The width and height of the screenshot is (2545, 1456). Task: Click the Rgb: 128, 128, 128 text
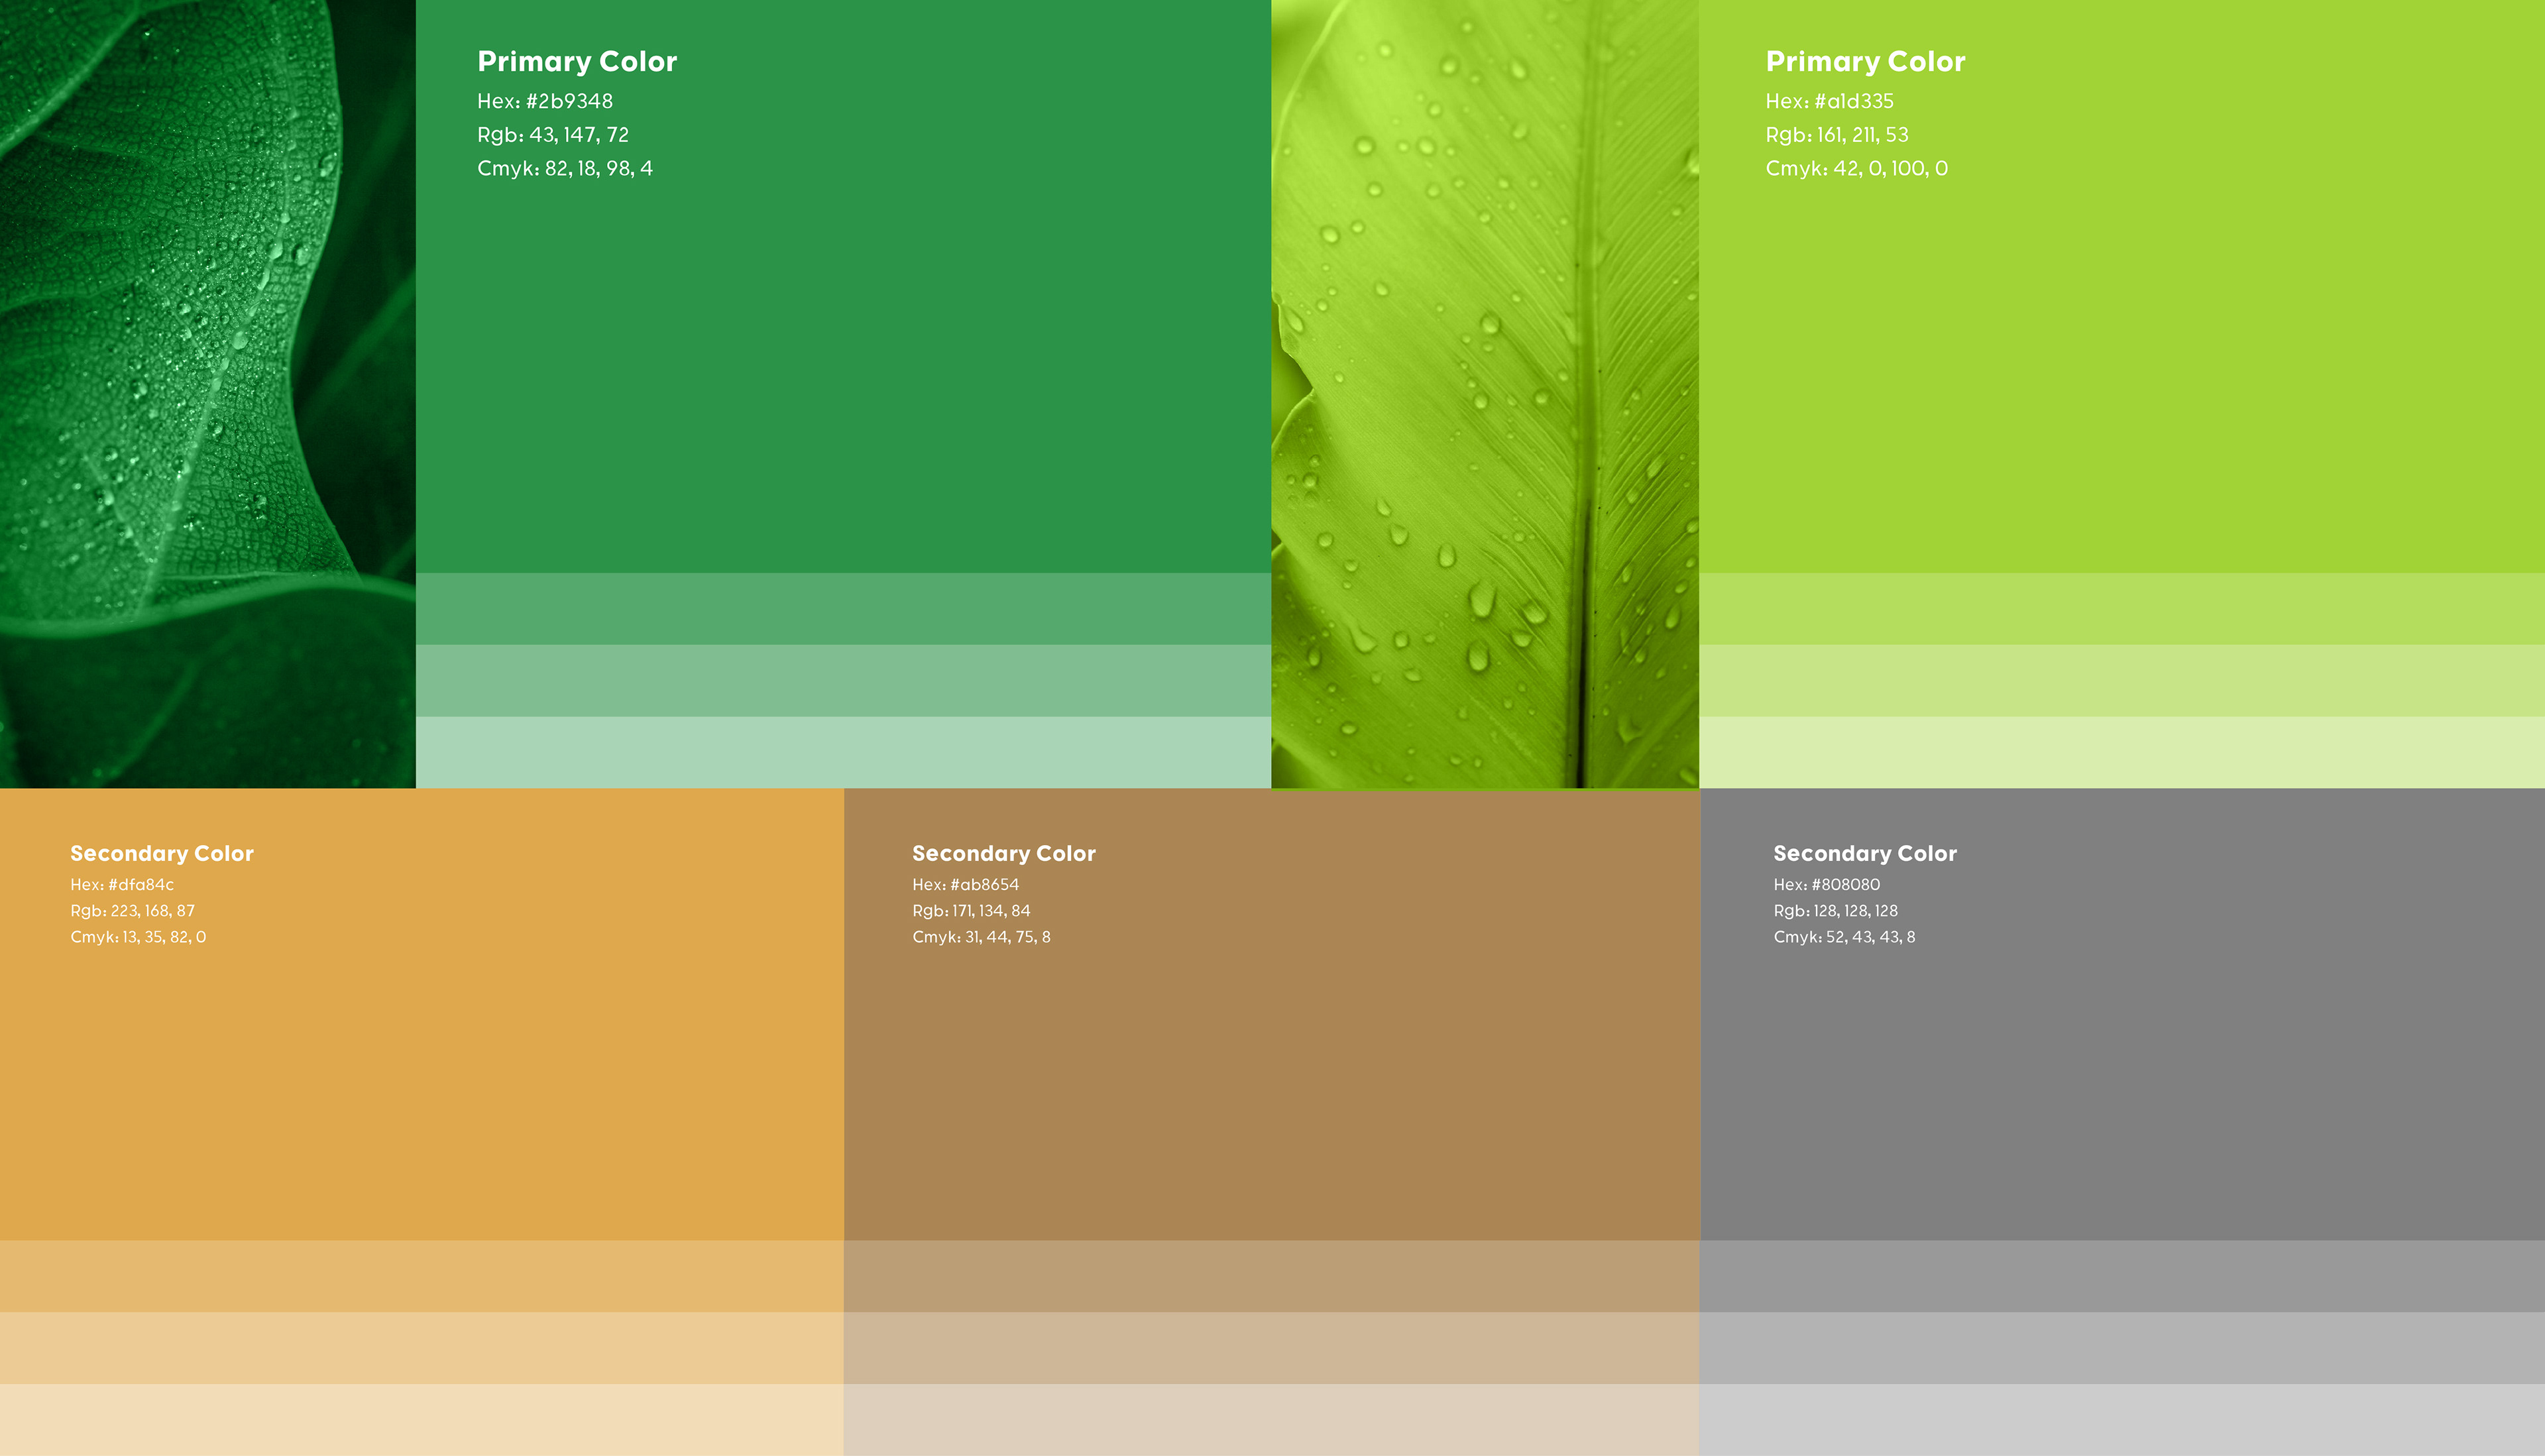[1835, 911]
